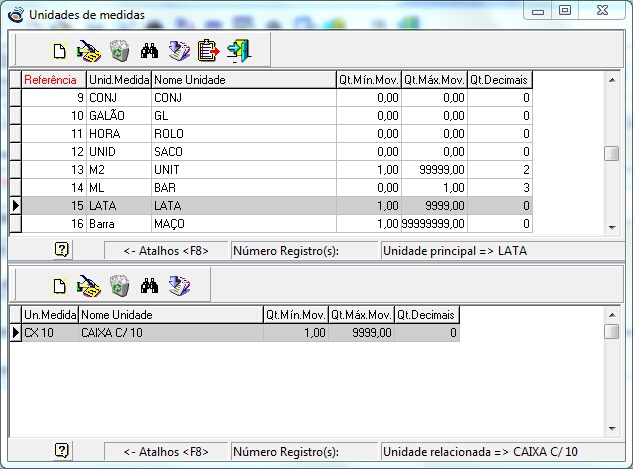
Task: Open lower Atalhos <F8> shortcuts button
Action: [x=166, y=451]
